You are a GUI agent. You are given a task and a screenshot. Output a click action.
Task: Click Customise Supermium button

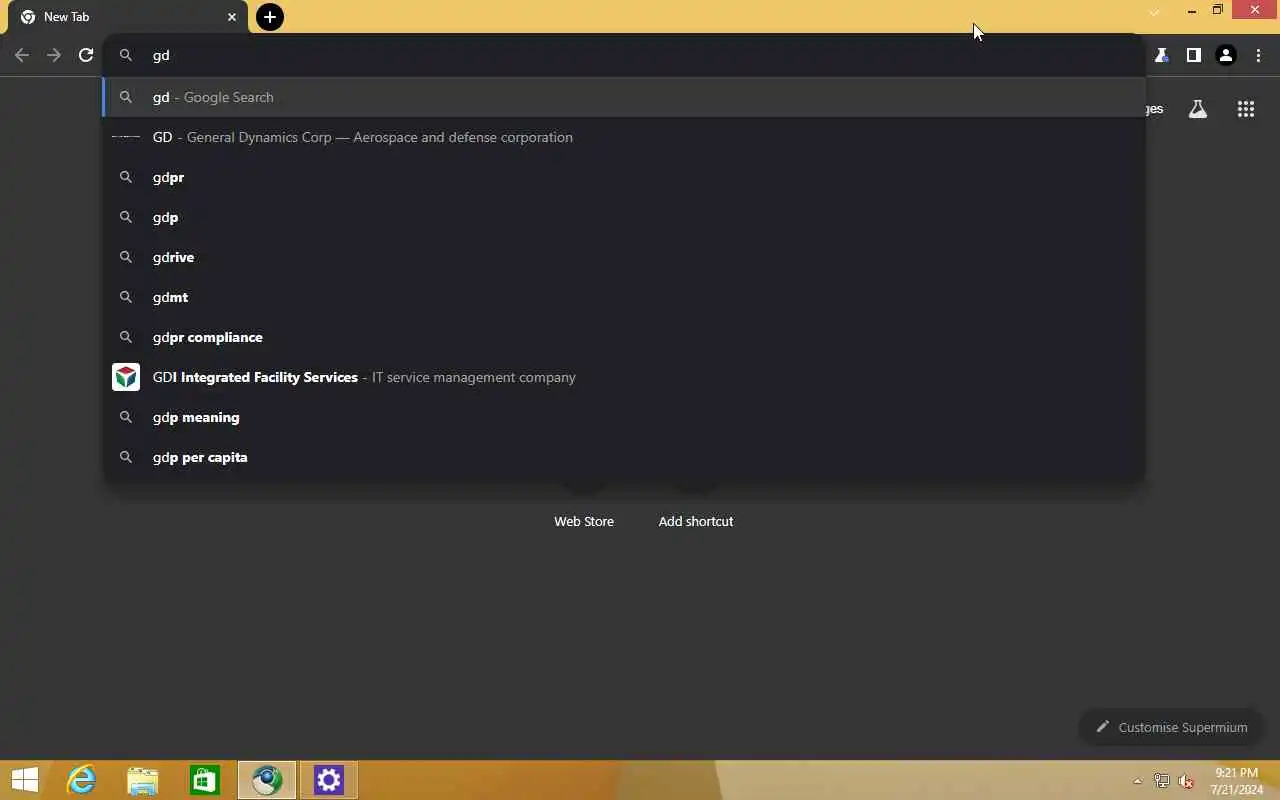(x=1171, y=727)
